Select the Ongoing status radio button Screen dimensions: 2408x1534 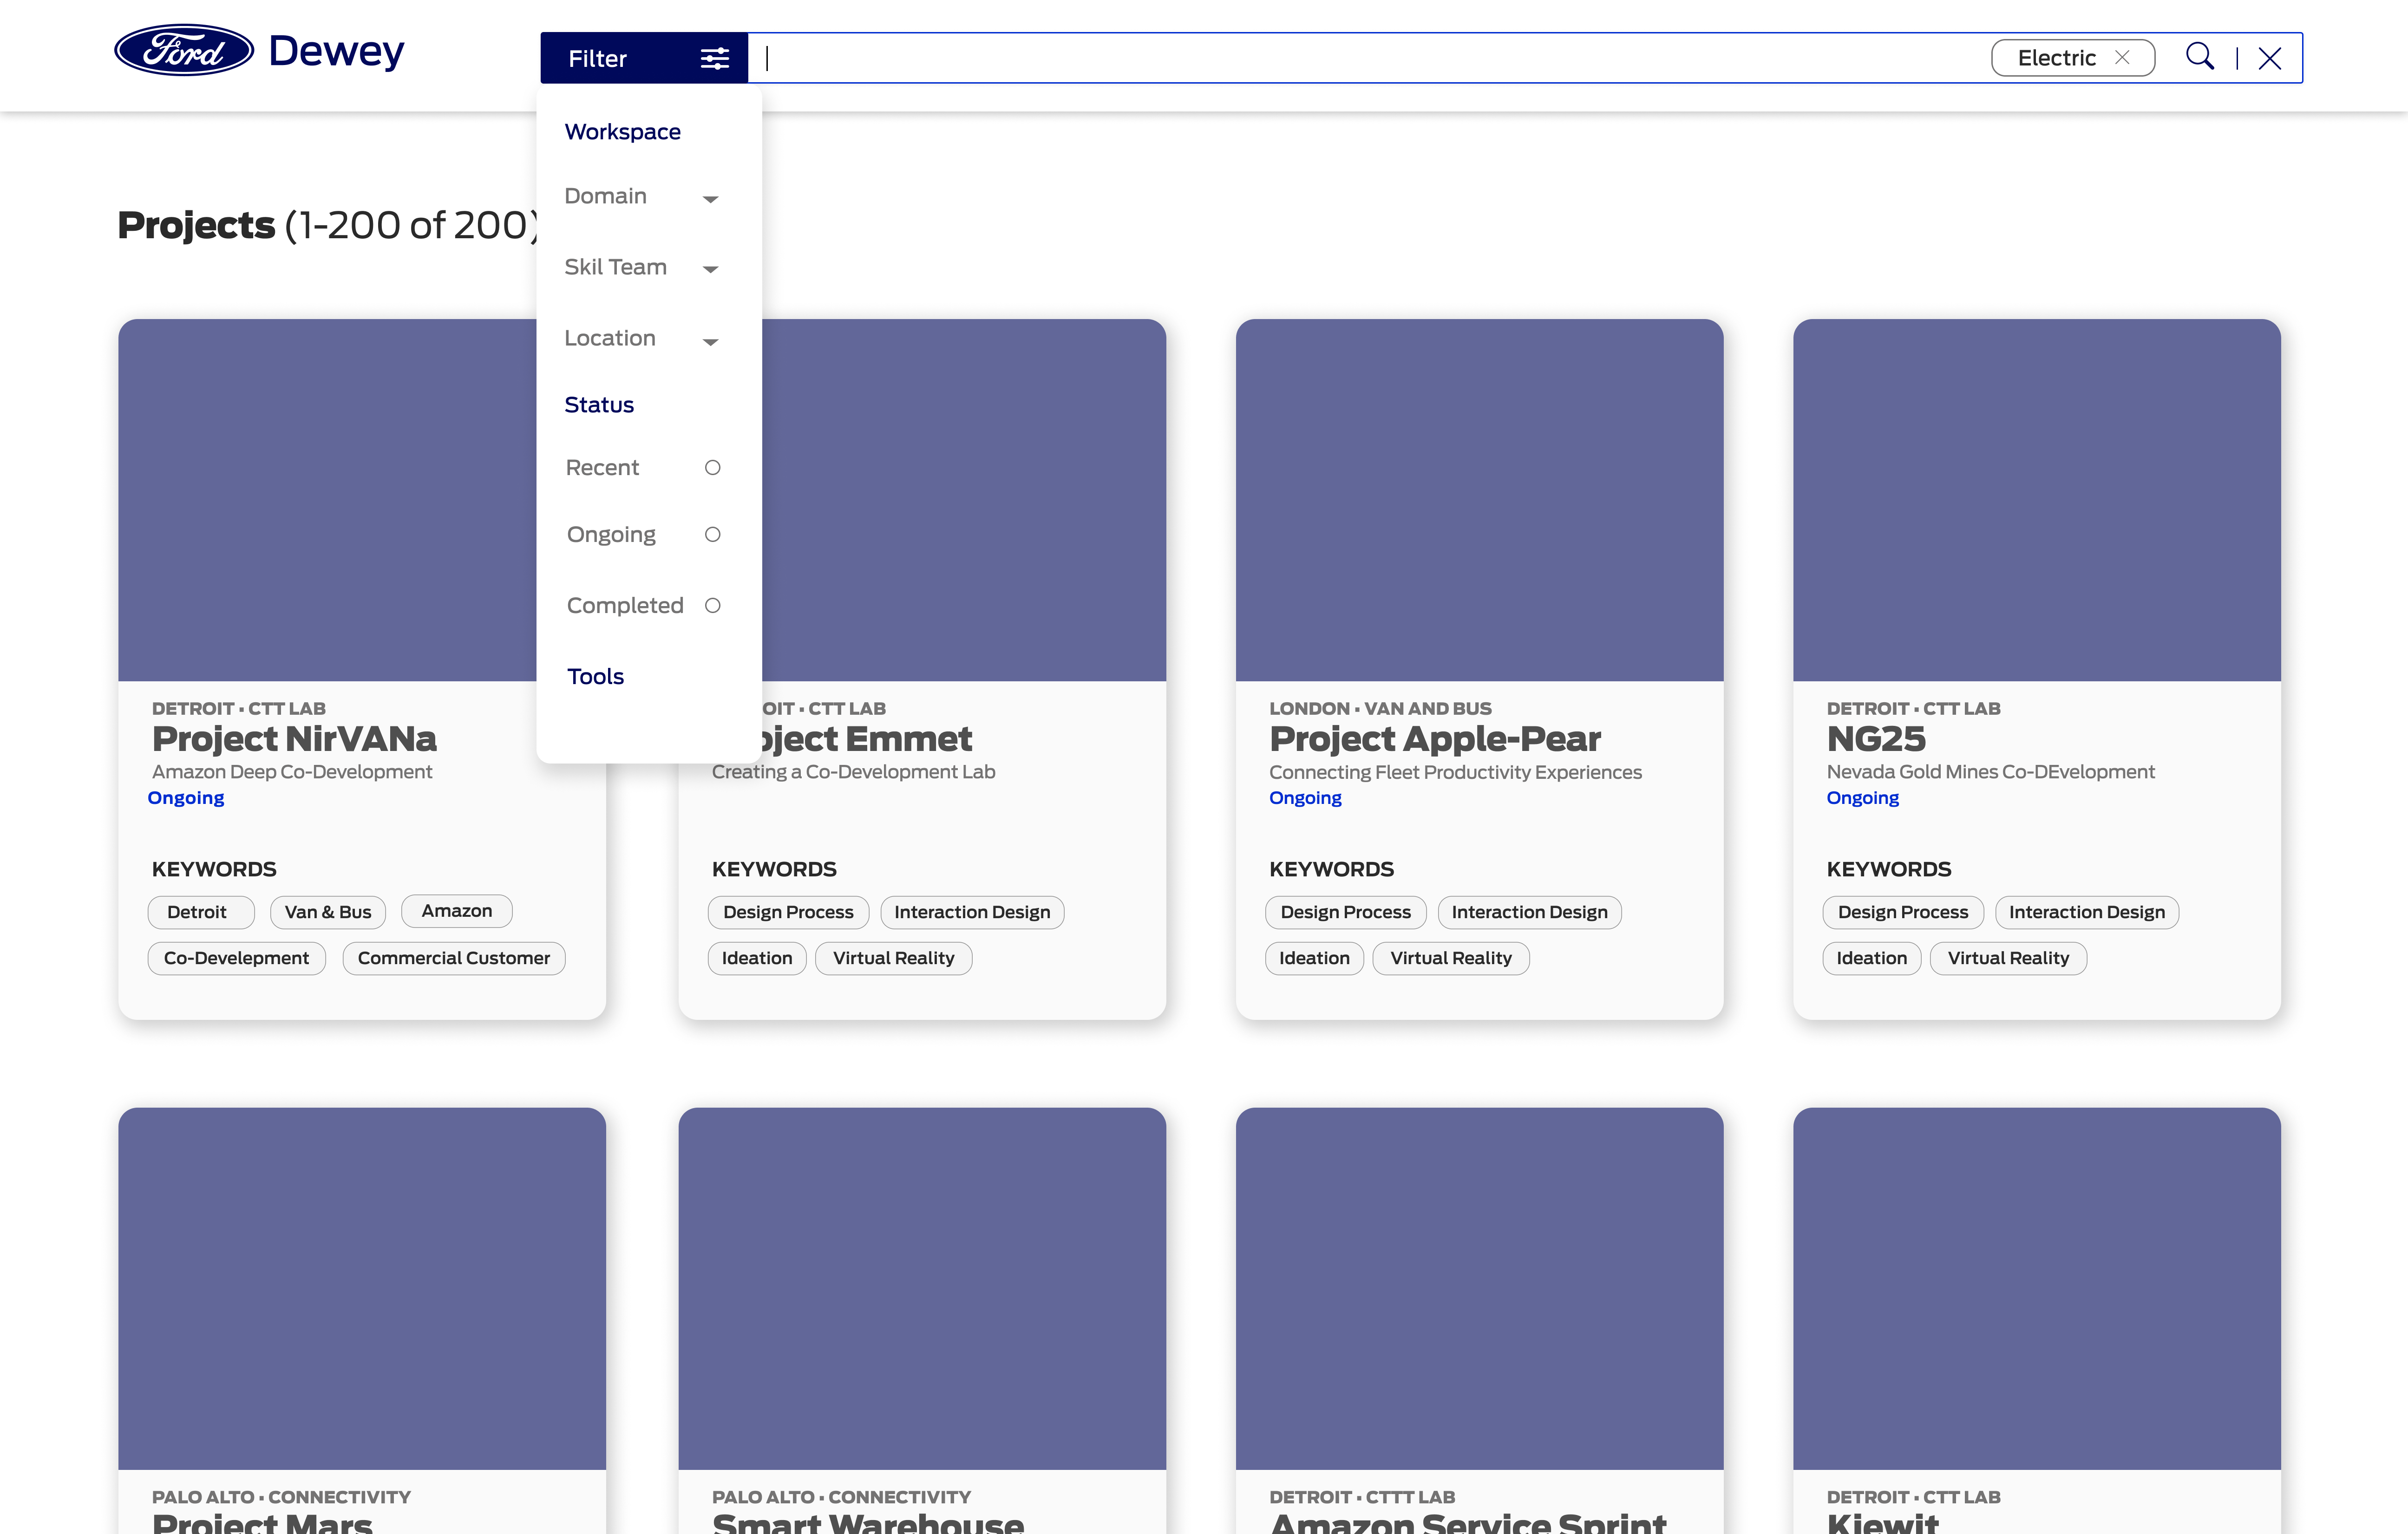click(713, 535)
